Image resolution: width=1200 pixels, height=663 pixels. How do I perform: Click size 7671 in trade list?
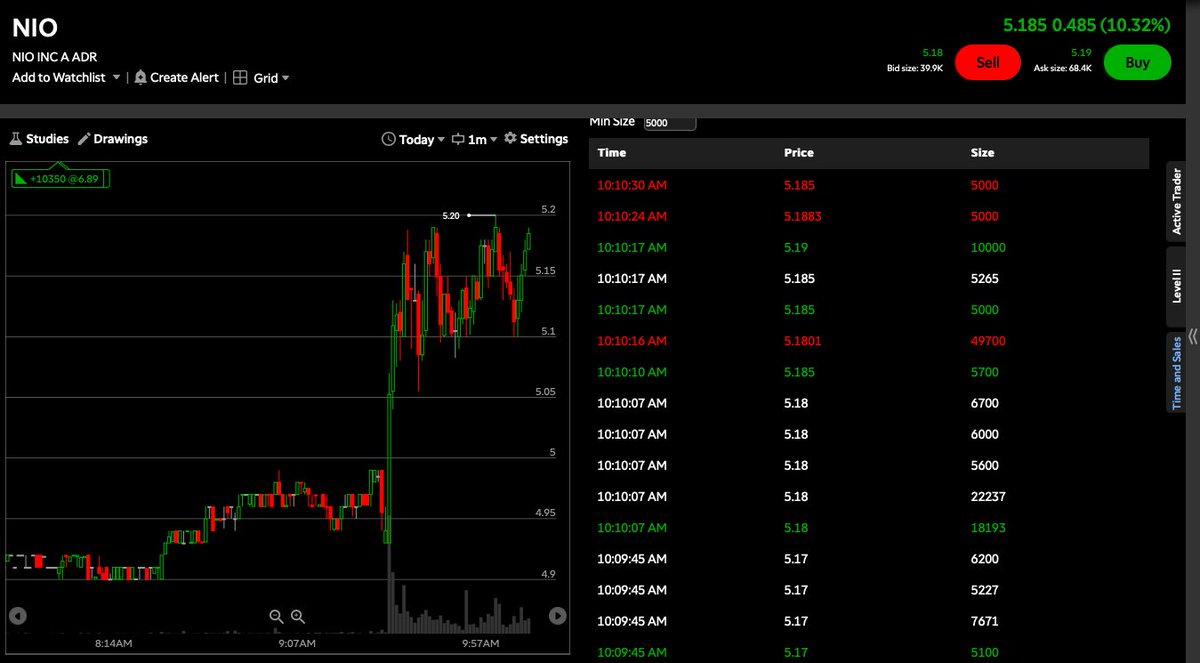coord(985,621)
